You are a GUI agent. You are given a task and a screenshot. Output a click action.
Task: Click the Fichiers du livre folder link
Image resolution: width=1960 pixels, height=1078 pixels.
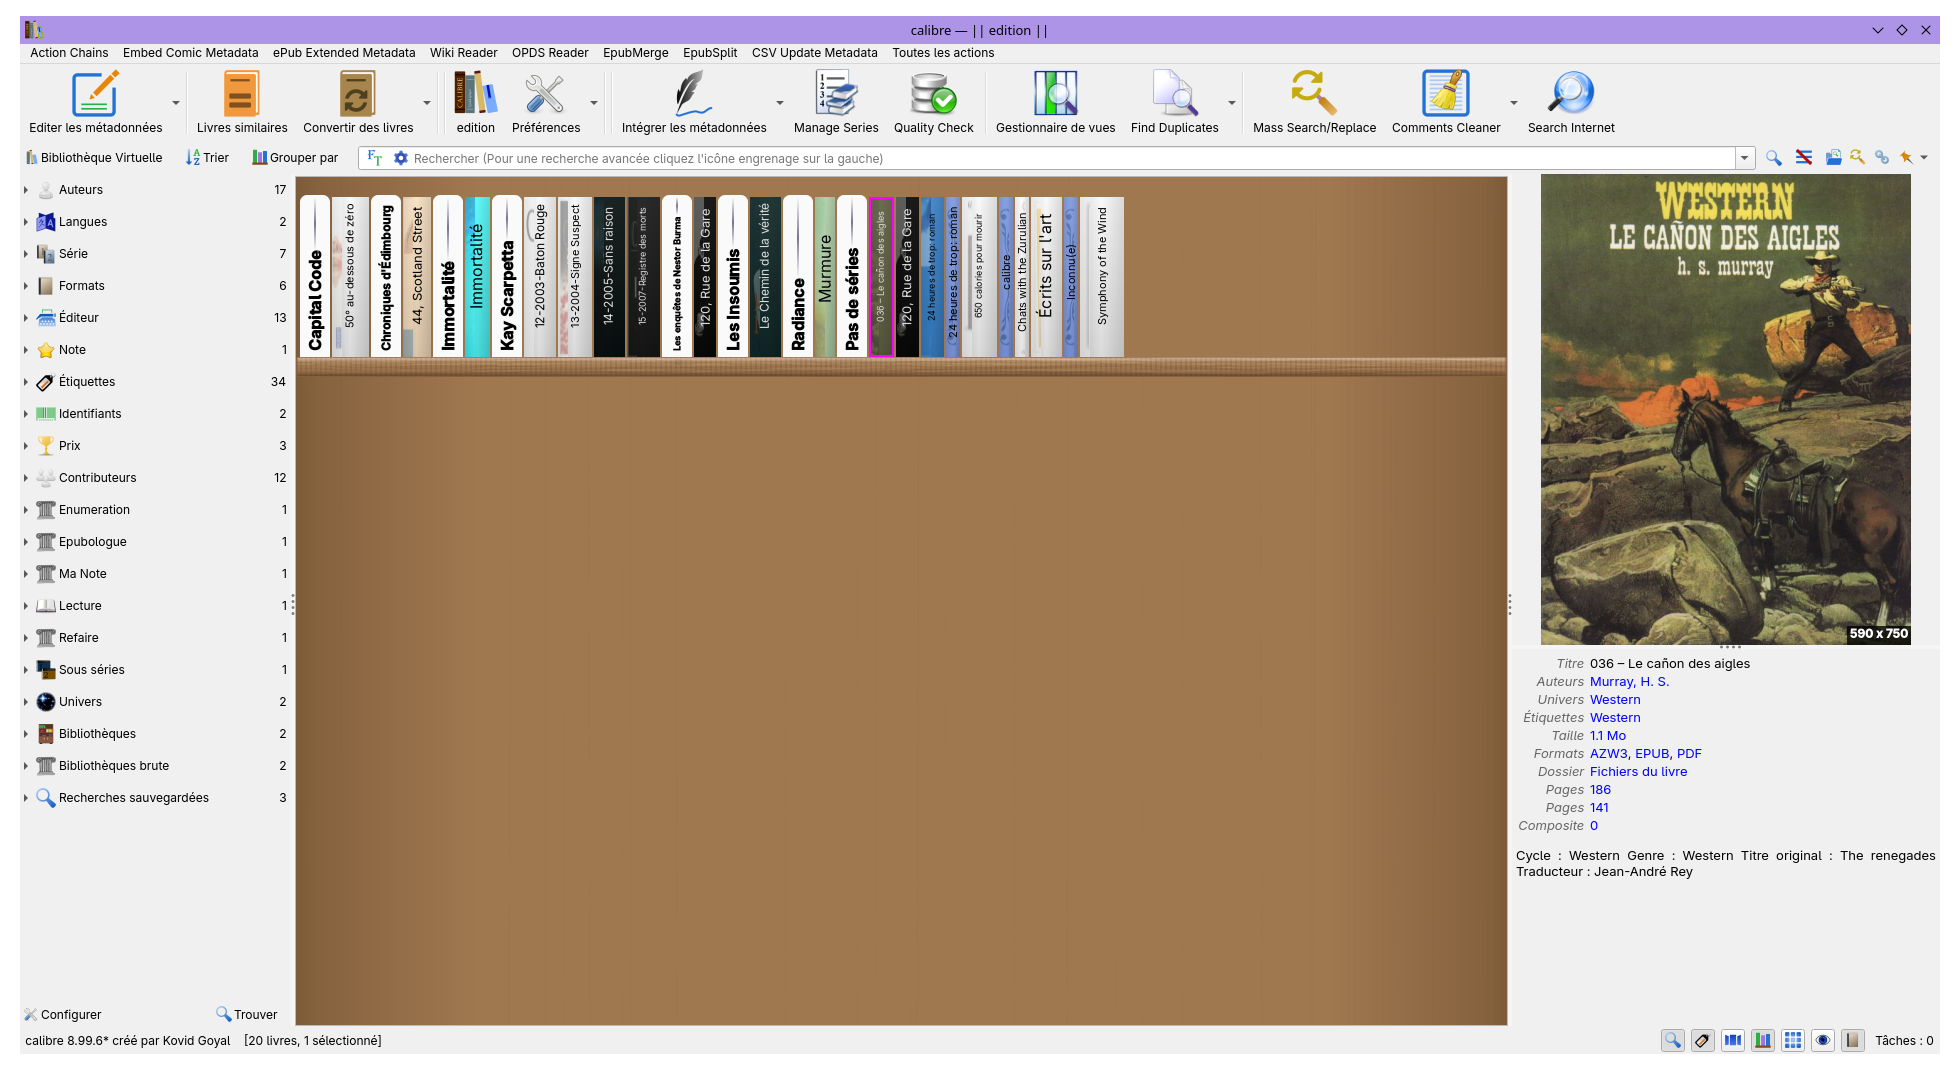tap(1638, 772)
